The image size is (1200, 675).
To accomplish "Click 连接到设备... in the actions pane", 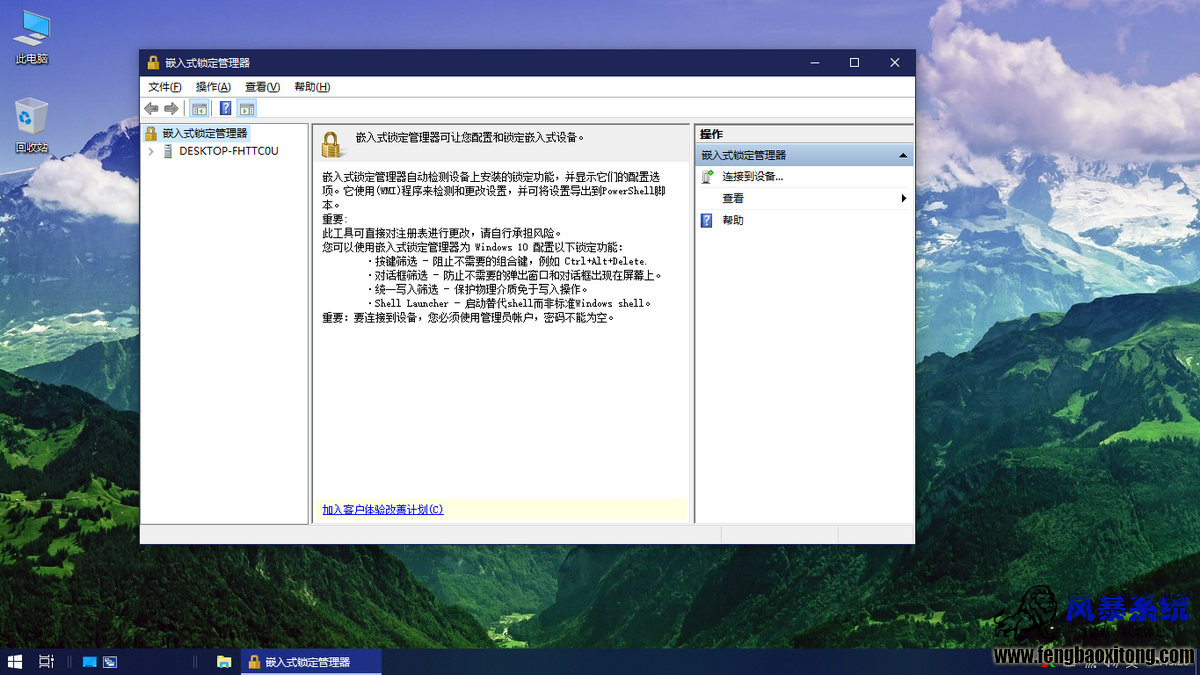I will 752,176.
